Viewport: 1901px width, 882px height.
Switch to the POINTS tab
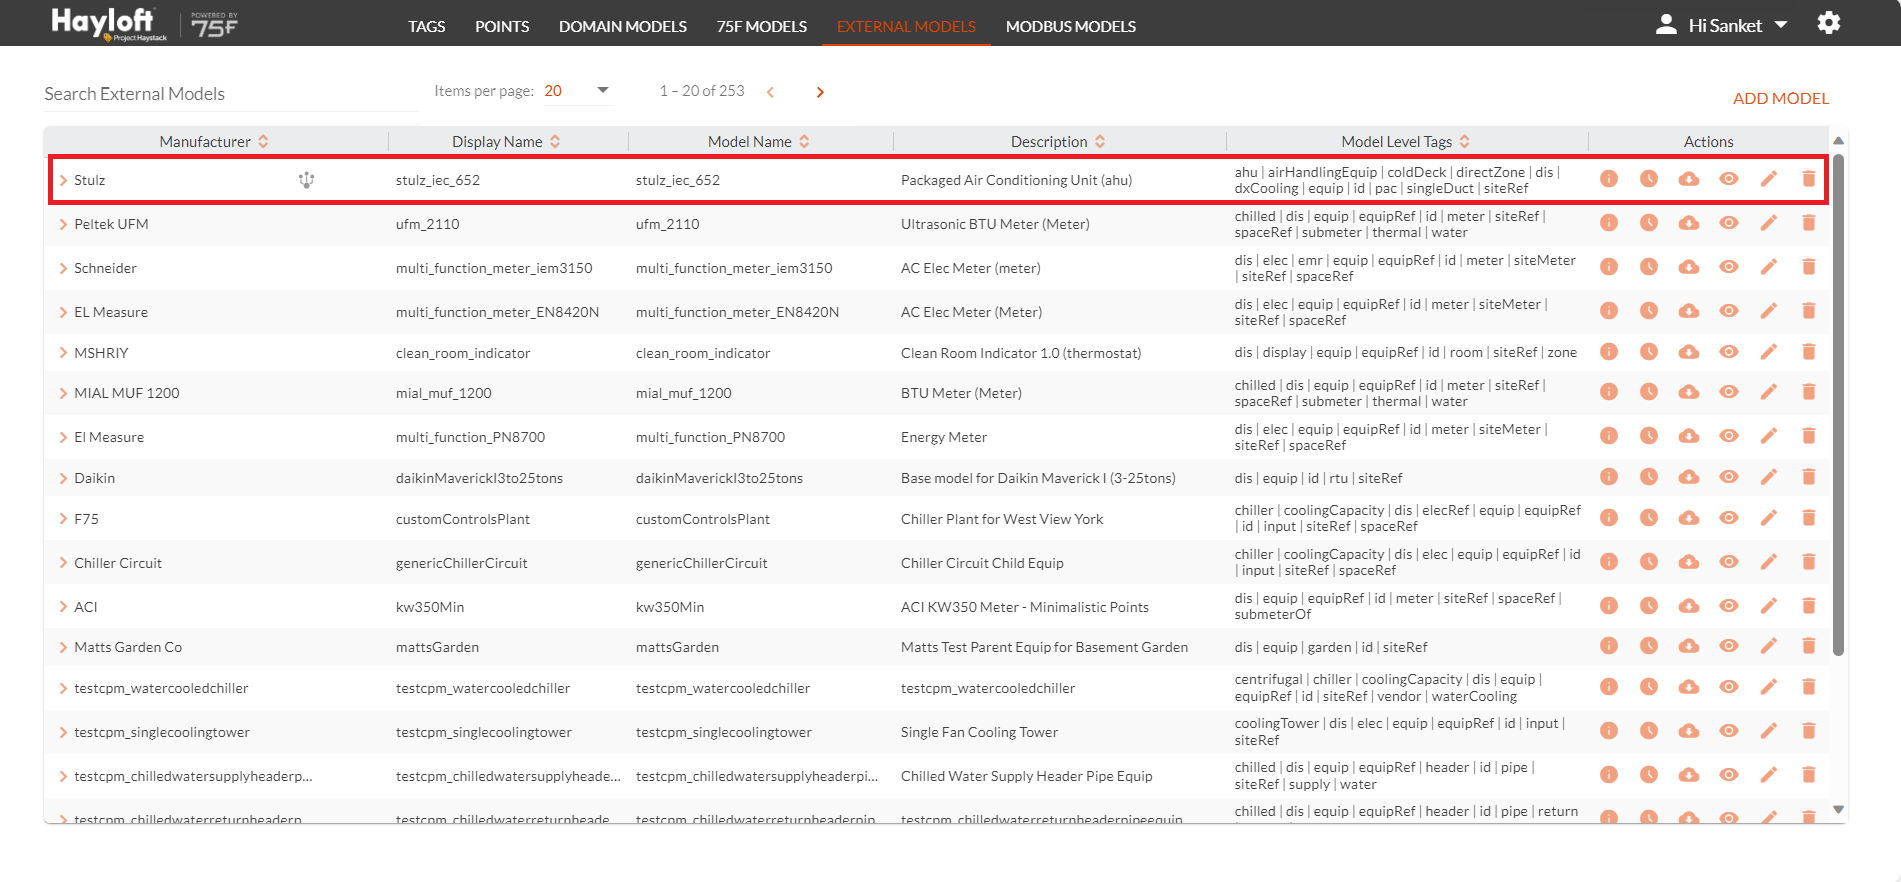point(502,26)
